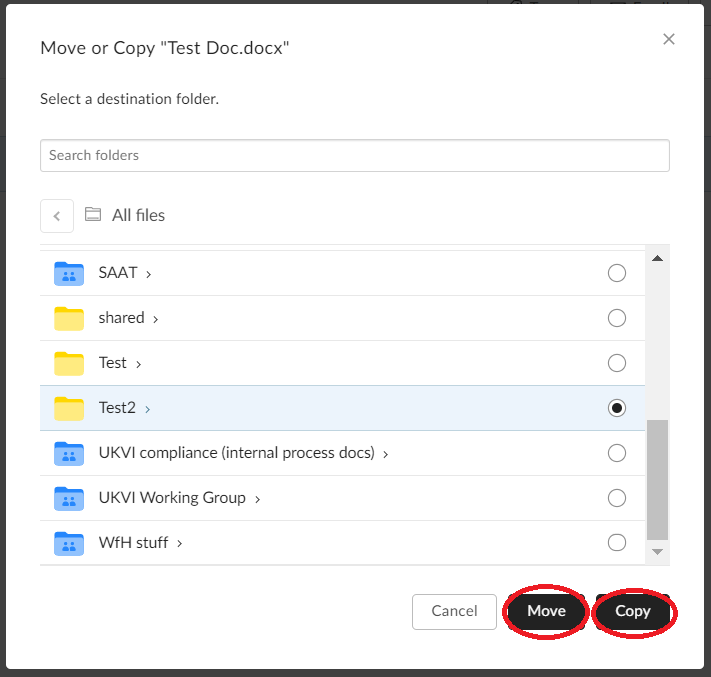The width and height of the screenshot is (711, 677).
Task: Click the folder list scrollbar thumb
Action: [657, 480]
